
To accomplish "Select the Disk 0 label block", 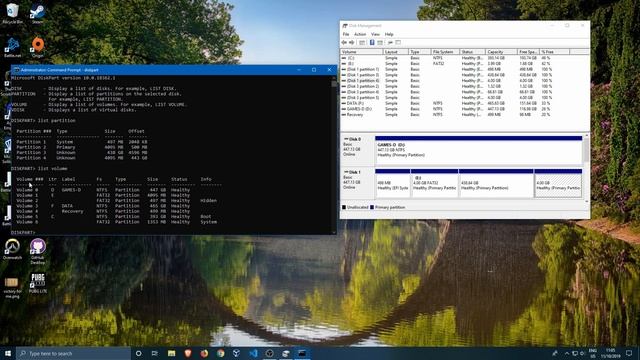I will click(x=357, y=149).
